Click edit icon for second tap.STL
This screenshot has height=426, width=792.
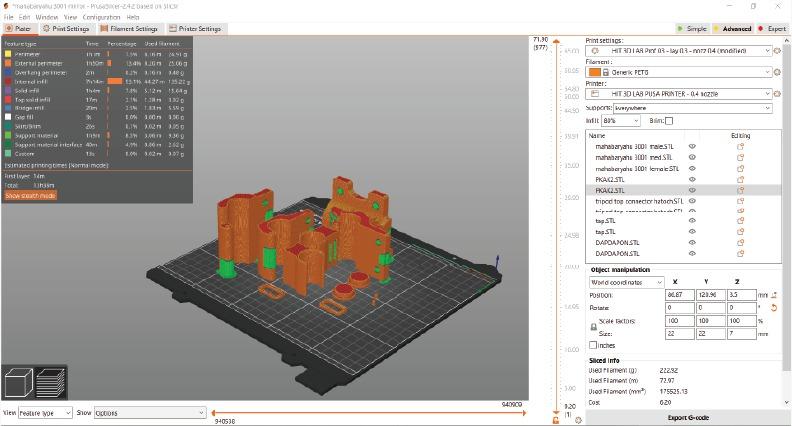pyautogui.click(x=740, y=232)
